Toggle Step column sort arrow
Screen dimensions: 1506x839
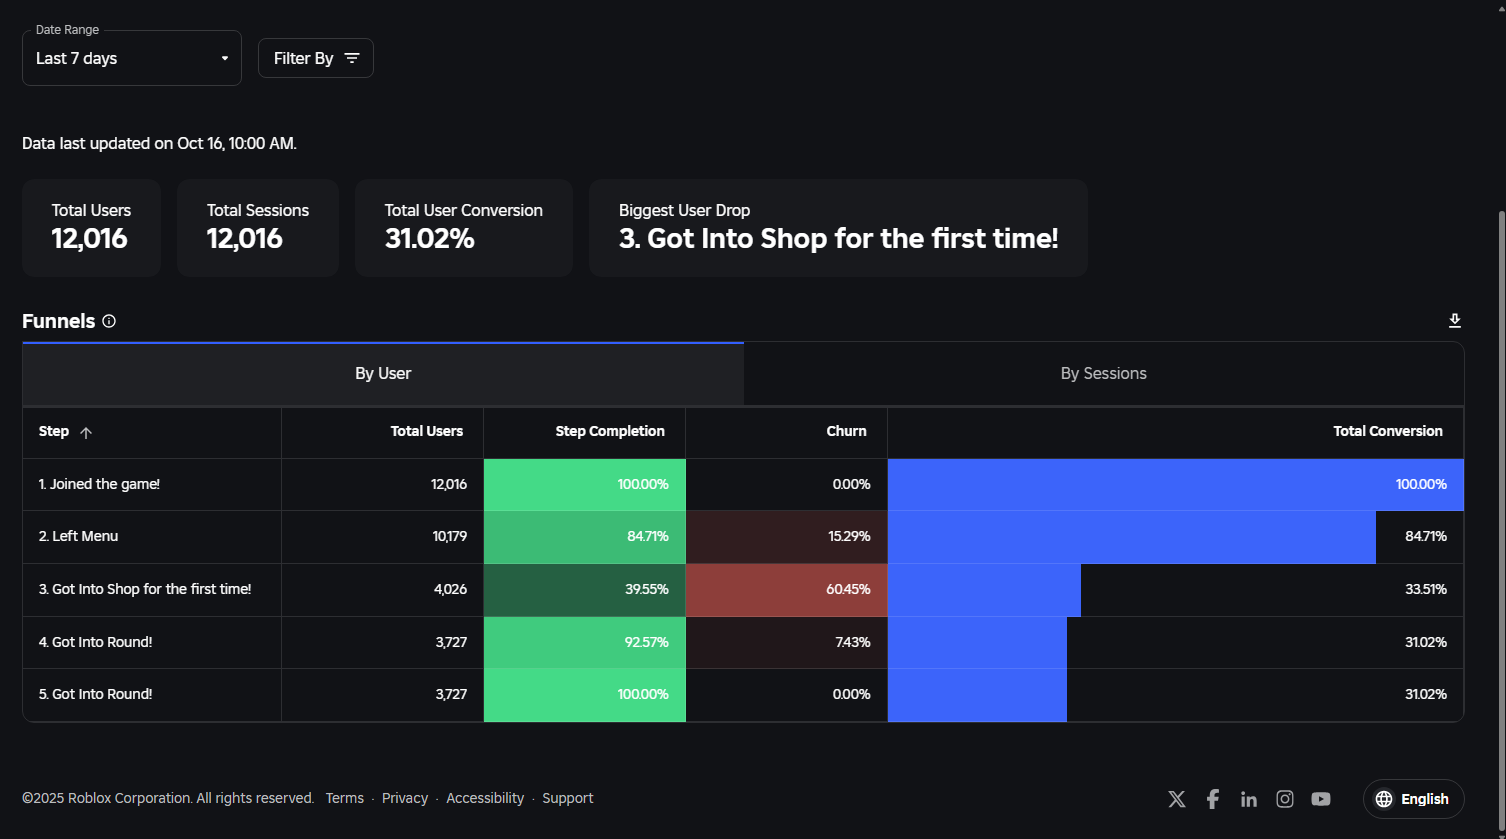(86, 432)
